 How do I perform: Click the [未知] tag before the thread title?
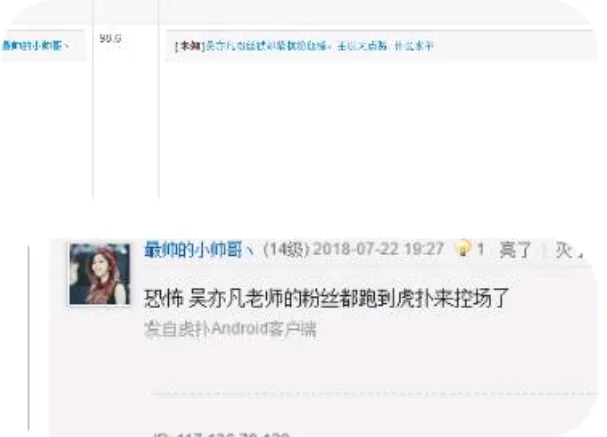[x=189, y=46]
